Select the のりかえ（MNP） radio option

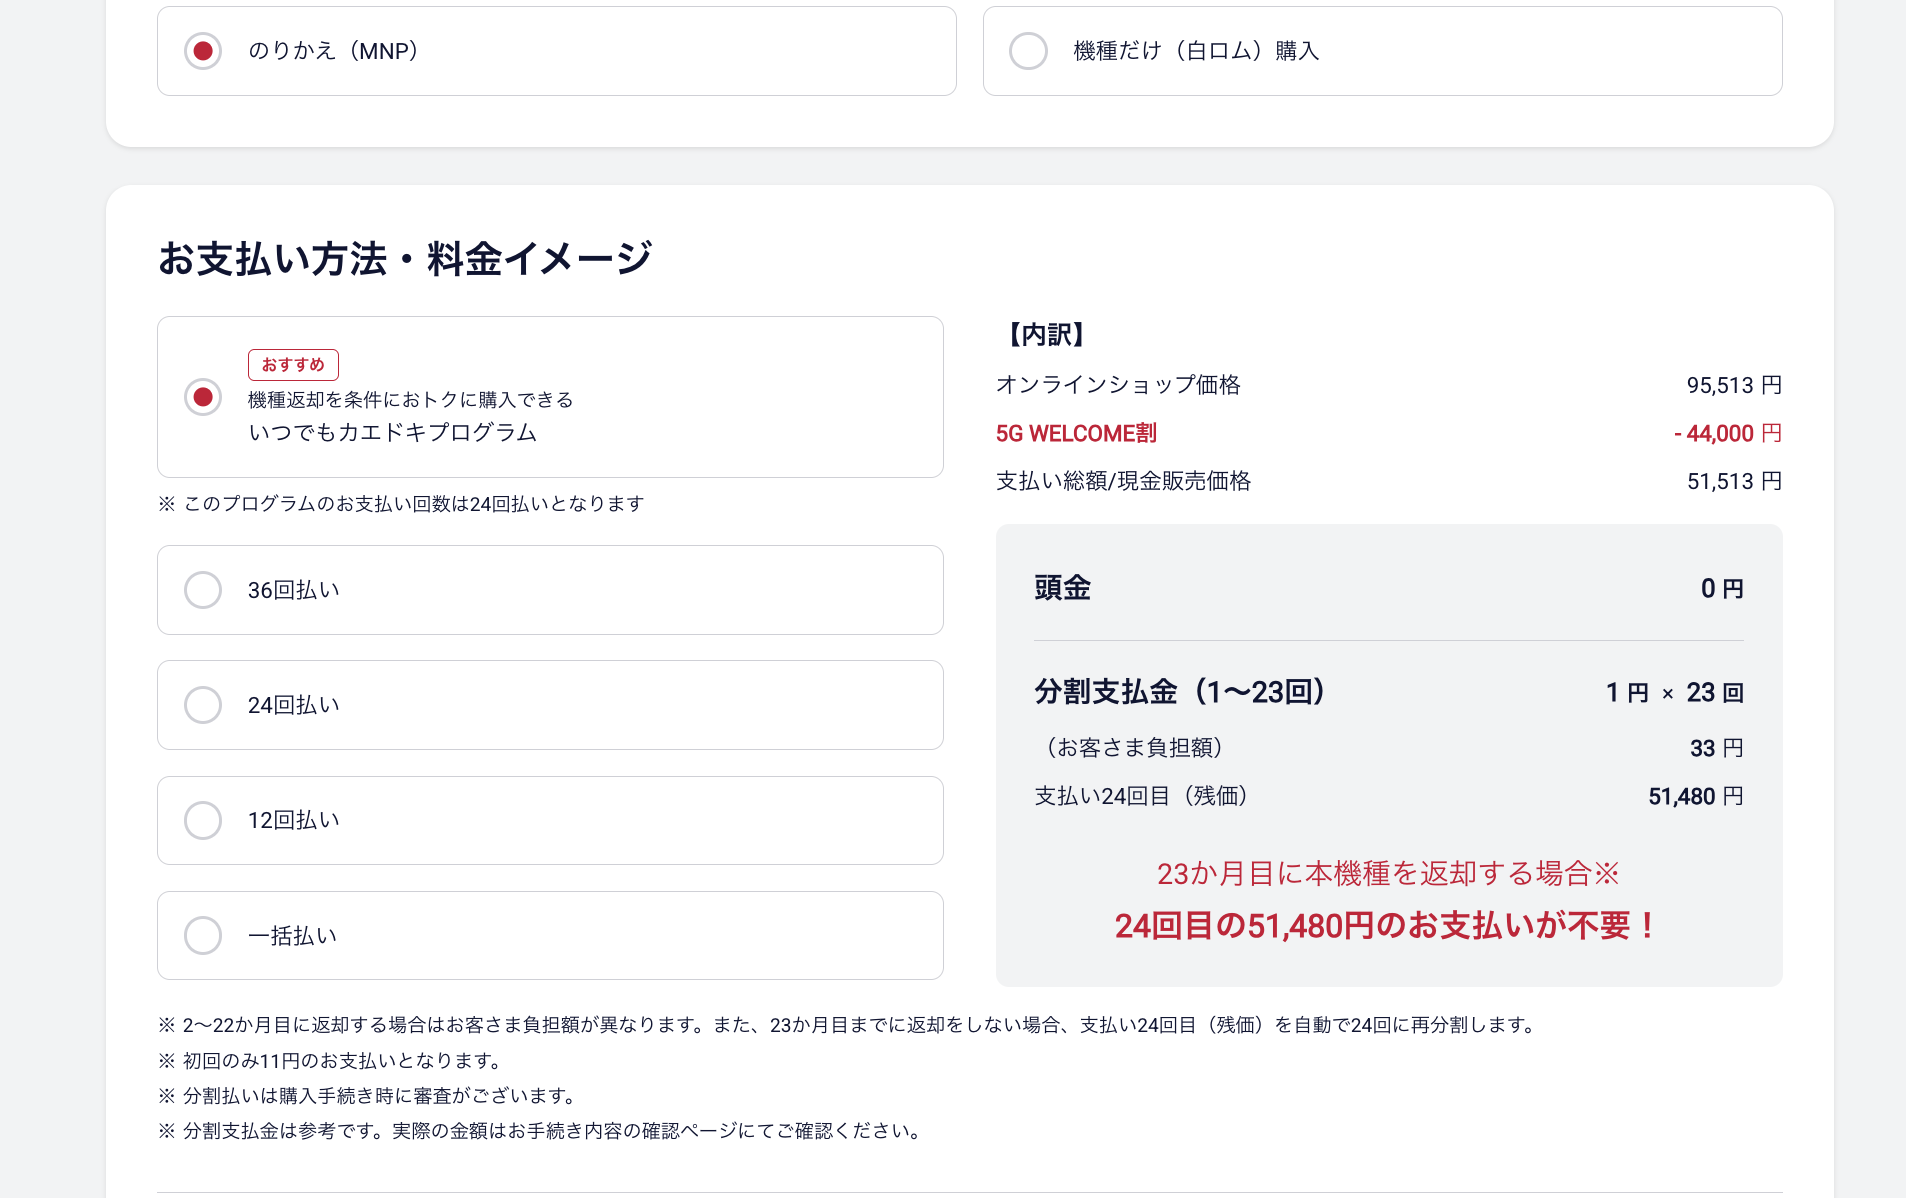click(203, 51)
